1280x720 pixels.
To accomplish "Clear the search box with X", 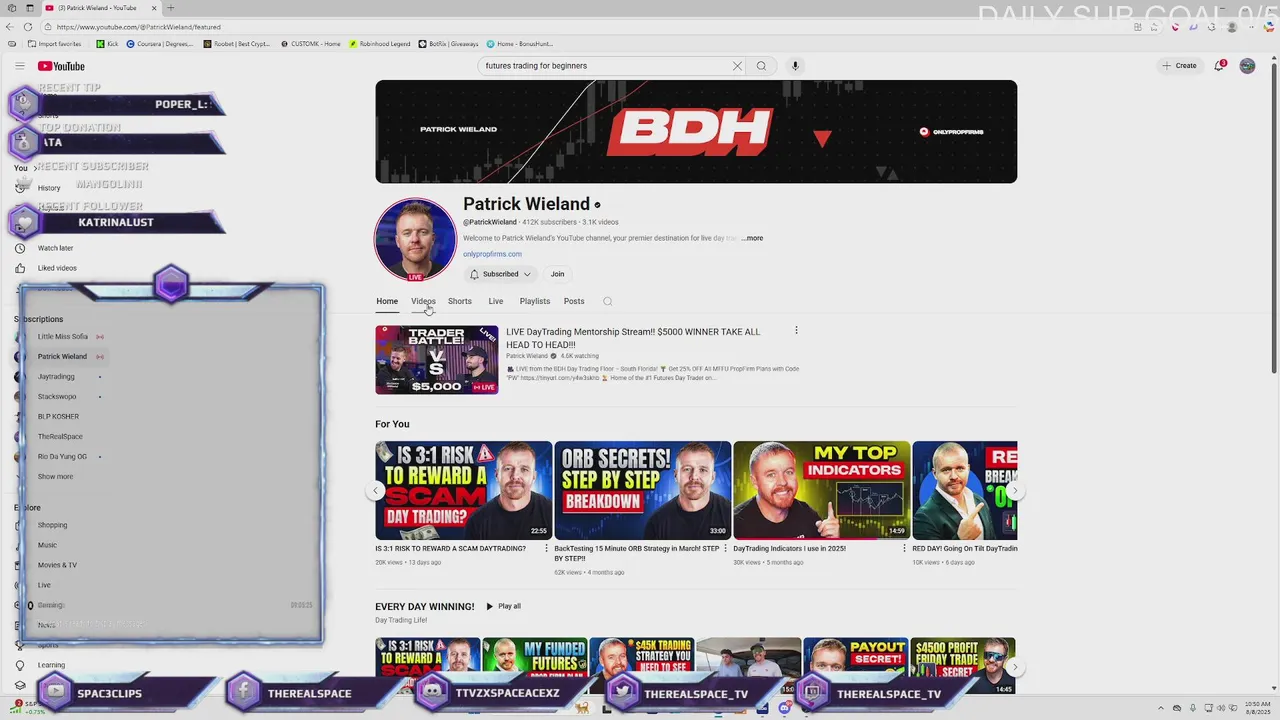I will click(x=737, y=66).
